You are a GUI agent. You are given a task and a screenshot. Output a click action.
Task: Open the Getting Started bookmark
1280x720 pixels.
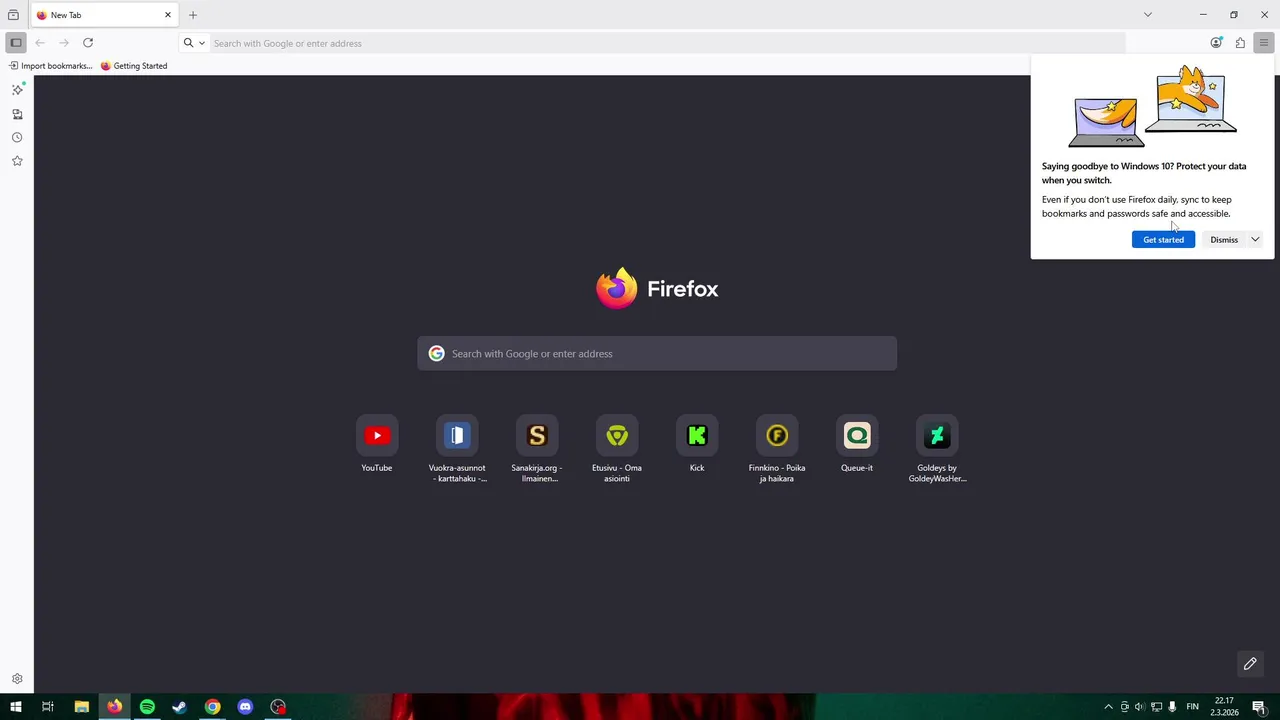pos(134,66)
